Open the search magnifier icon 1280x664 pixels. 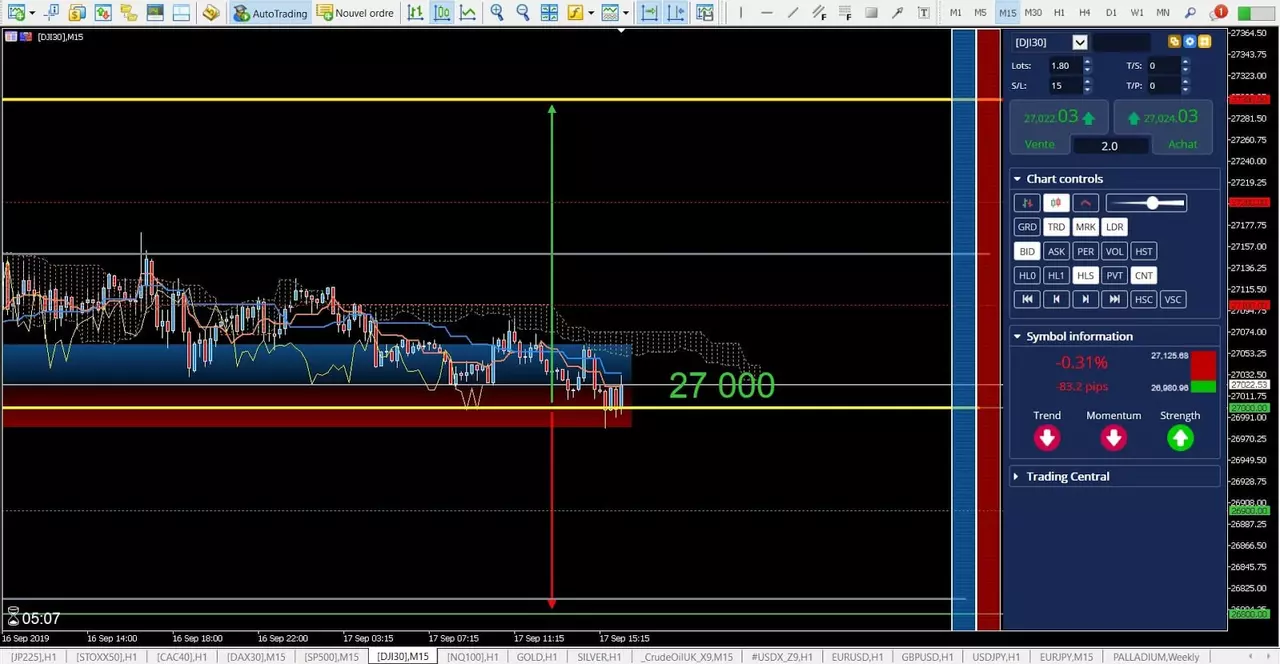1190,13
